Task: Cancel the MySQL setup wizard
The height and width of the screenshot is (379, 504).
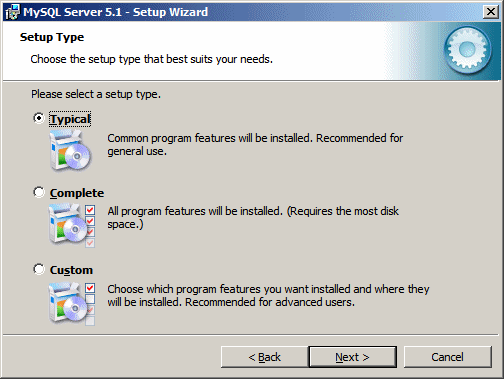Action: click(447, 357)
